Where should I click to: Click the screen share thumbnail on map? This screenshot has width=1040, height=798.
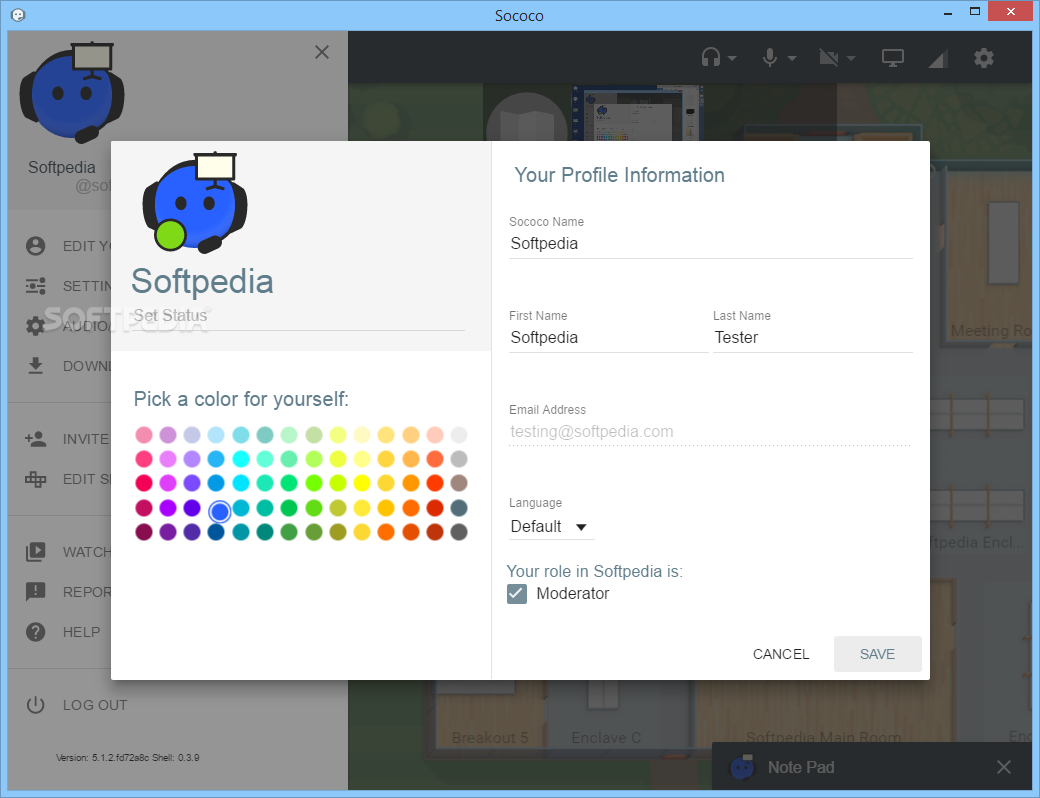(x=637, y=113)
